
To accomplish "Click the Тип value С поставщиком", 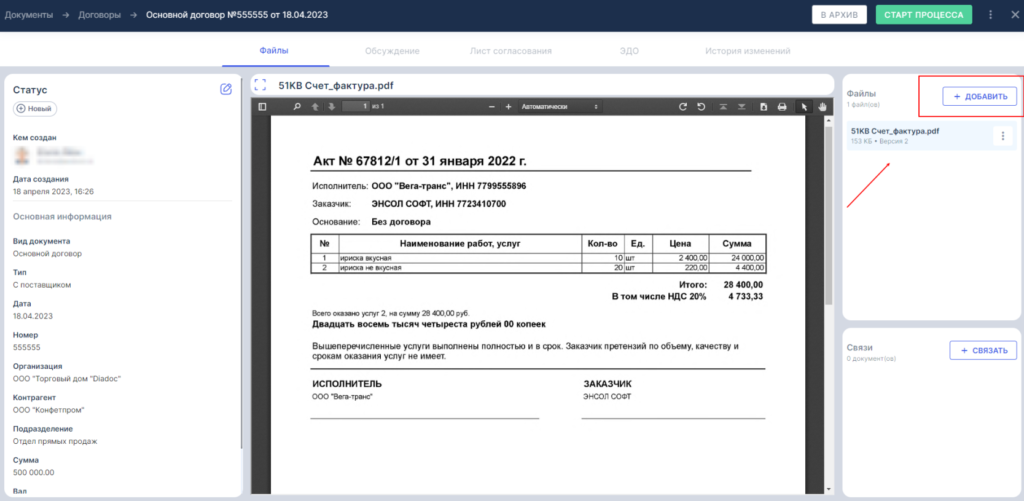I will click(x=42, y=285).
